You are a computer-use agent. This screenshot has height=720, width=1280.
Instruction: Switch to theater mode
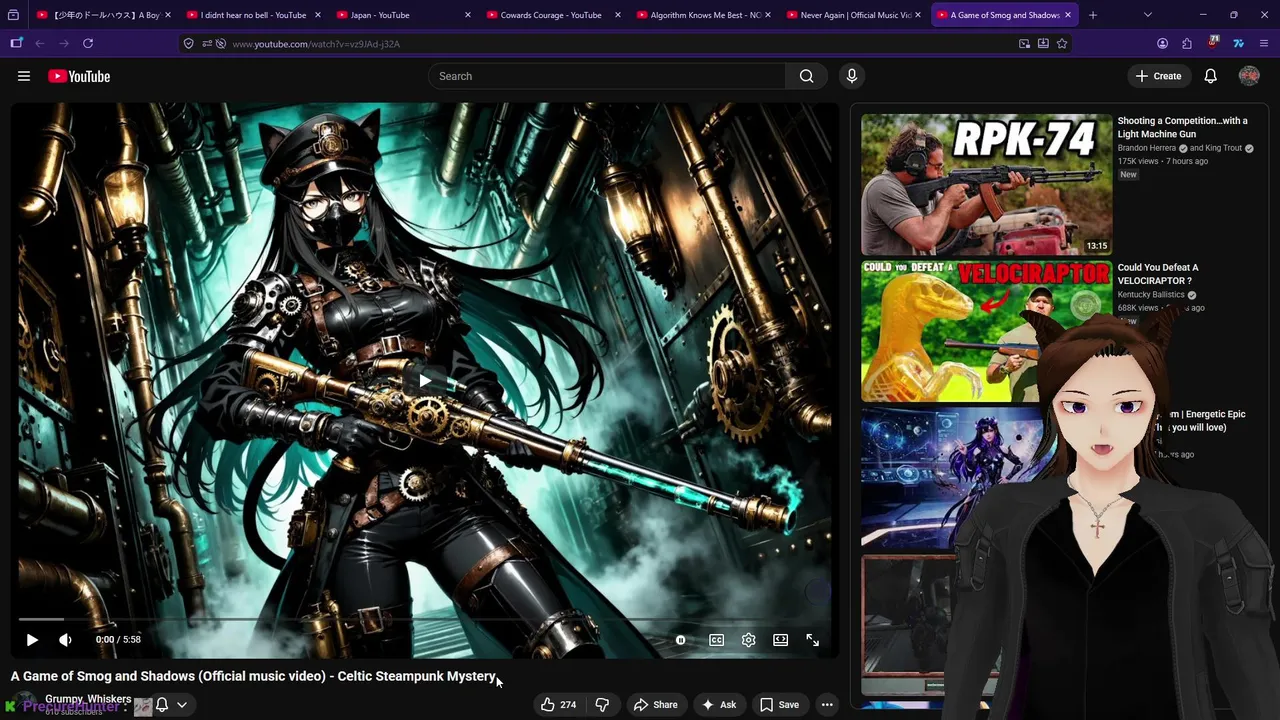pyautogui.click(x=781, y=640)
